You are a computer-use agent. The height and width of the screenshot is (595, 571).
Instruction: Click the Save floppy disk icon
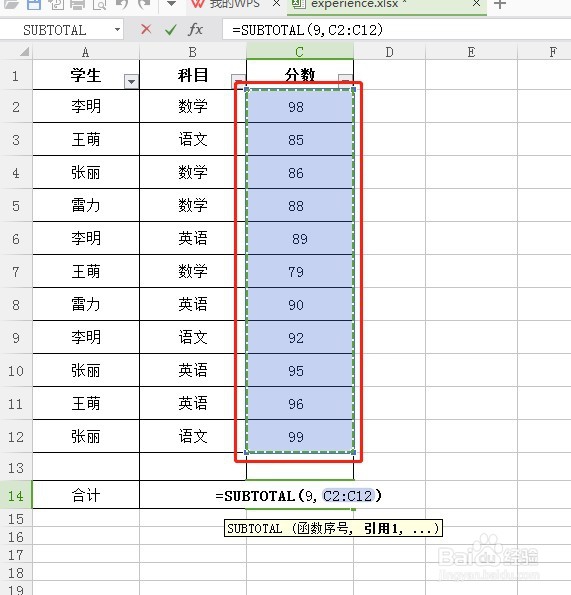34,4
